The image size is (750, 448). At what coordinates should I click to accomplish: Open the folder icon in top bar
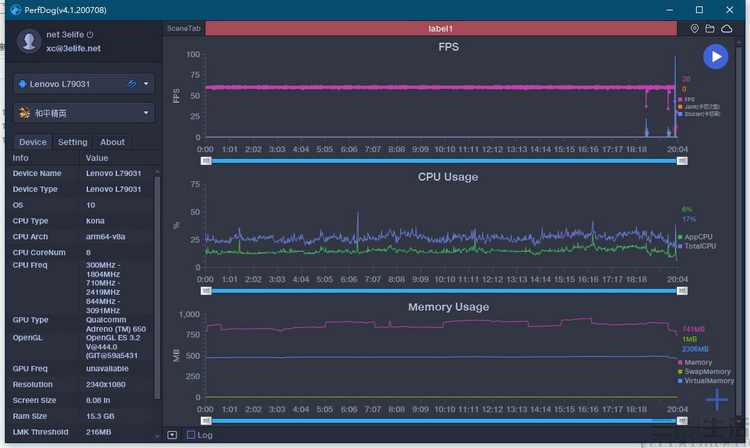[710, 29]
